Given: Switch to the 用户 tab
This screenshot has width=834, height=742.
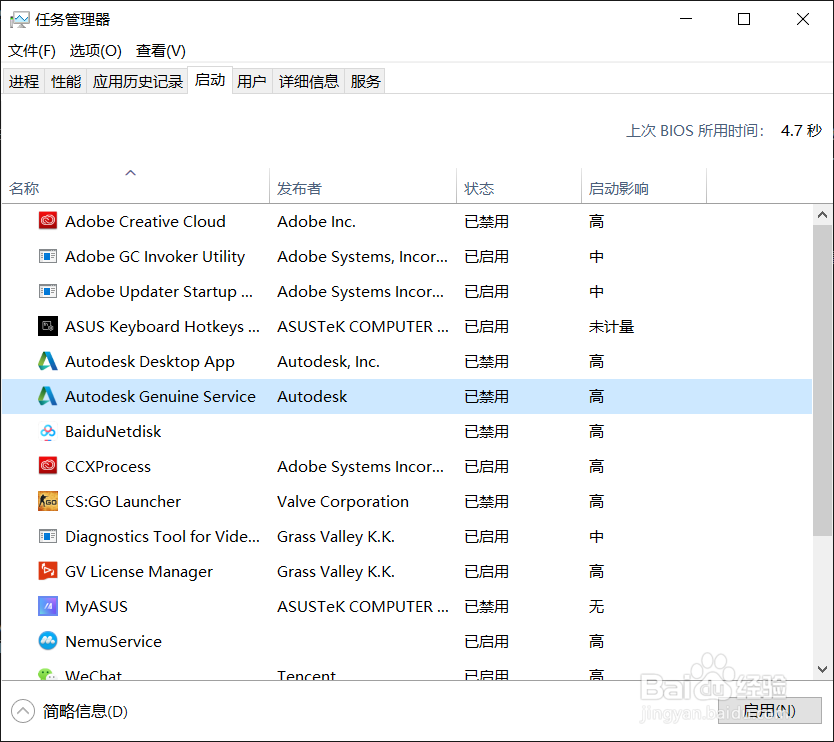Looking at the screenshot, I should coord(252,81).
